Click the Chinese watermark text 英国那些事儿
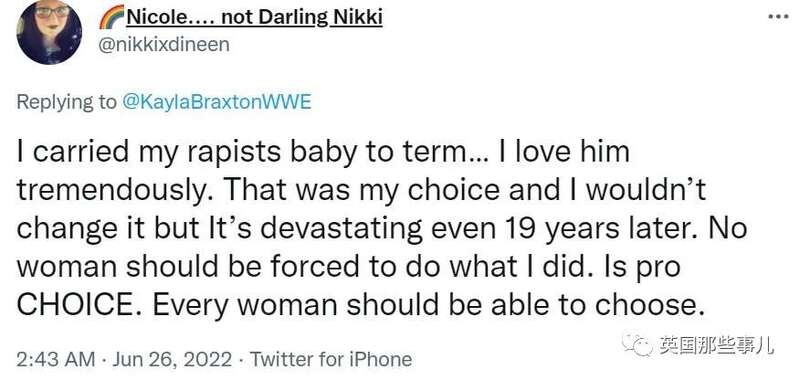 click(x=716, y=346)
